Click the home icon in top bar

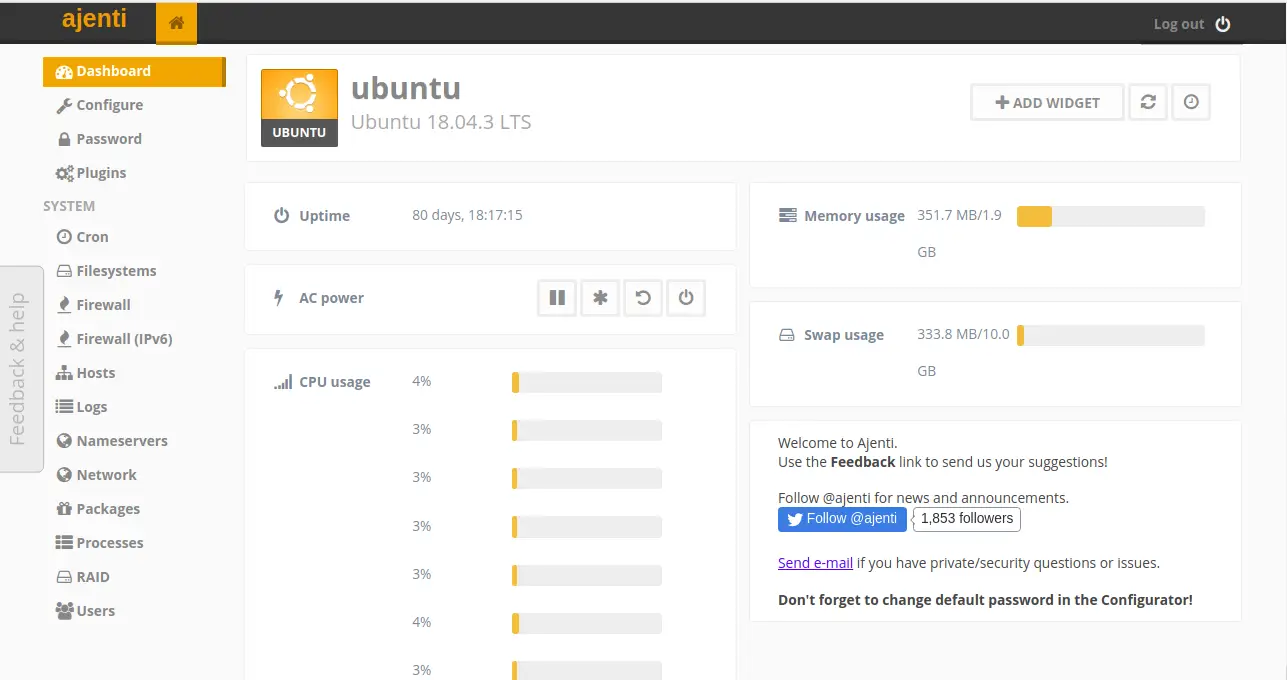pos(176,24)
